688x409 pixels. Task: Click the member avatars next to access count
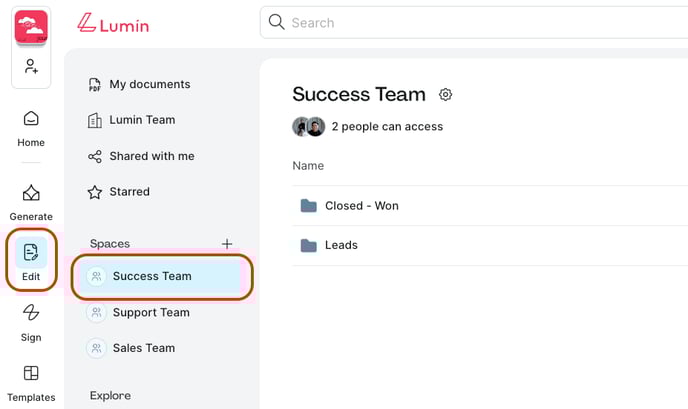click(309, 127)
